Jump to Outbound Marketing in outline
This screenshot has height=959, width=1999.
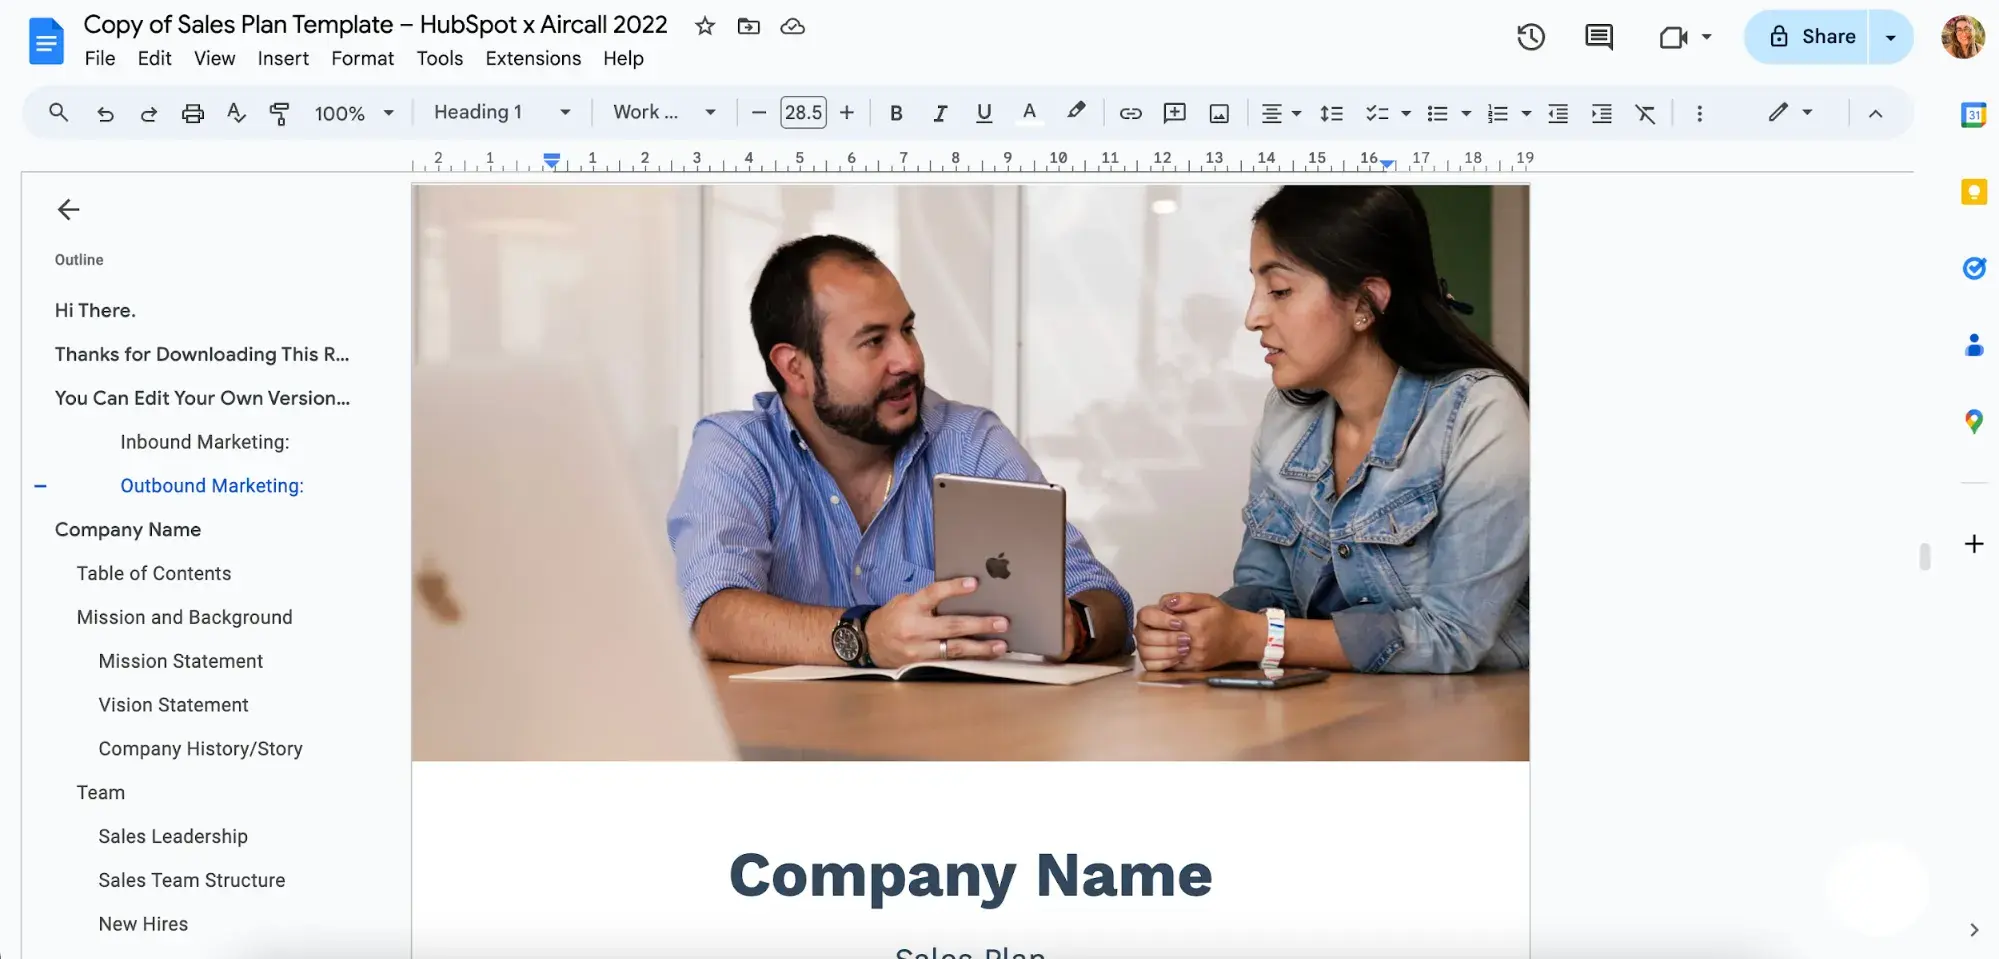212,486
